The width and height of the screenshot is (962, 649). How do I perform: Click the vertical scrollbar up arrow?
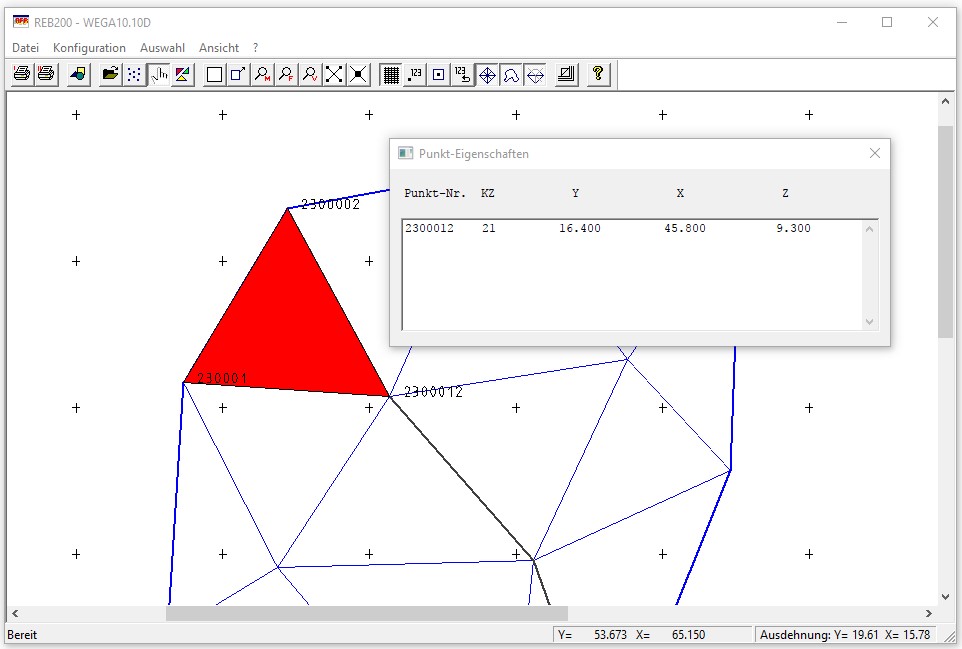point(945,101)
